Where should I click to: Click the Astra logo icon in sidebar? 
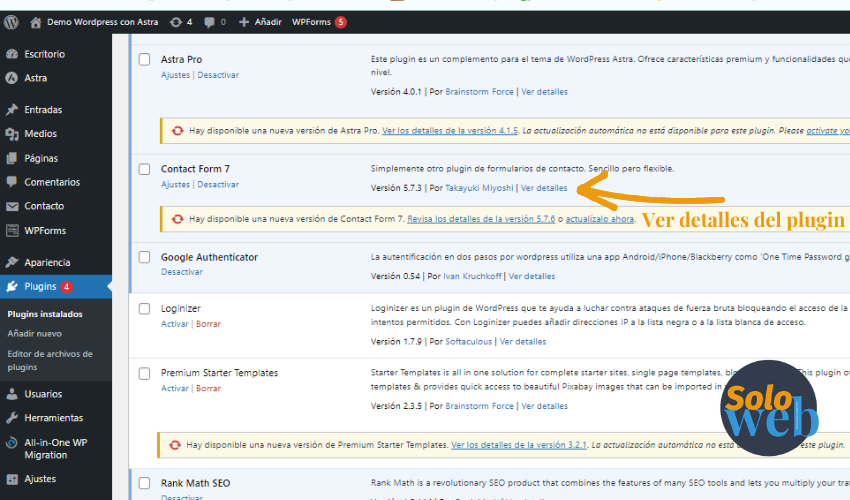[12, 78]
